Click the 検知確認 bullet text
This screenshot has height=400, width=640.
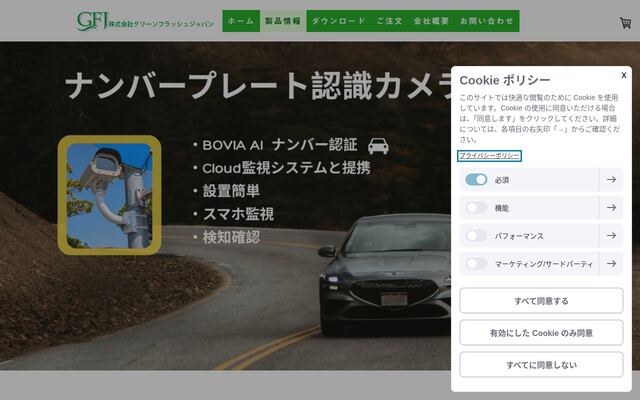[231, 237]
